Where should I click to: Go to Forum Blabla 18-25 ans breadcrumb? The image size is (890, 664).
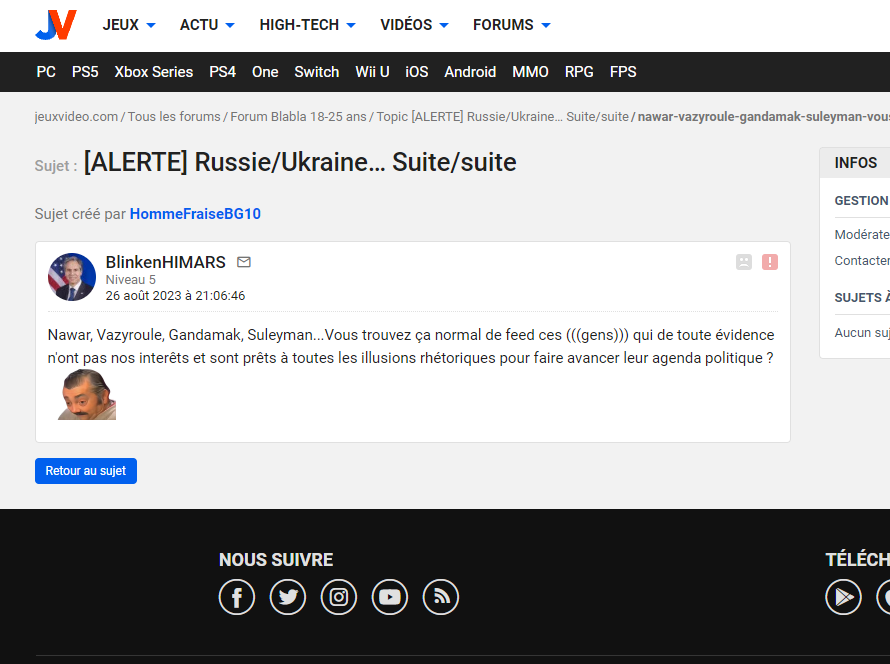pos(298,117)
